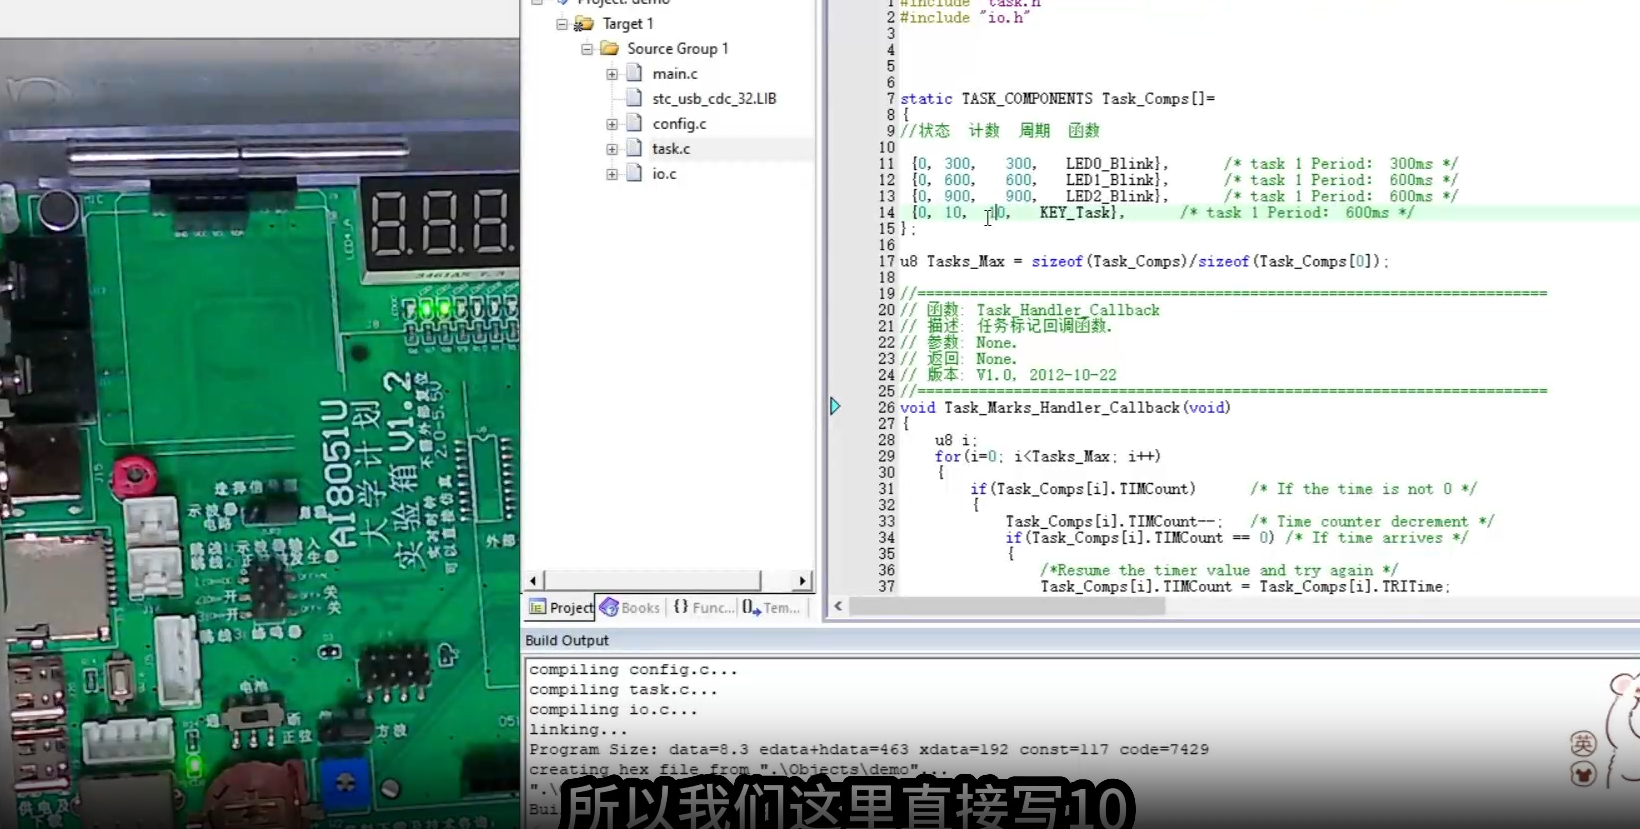Screen dimensions: 1640x829
Task: Click the main.c file icon
Action: pos(634,73)
